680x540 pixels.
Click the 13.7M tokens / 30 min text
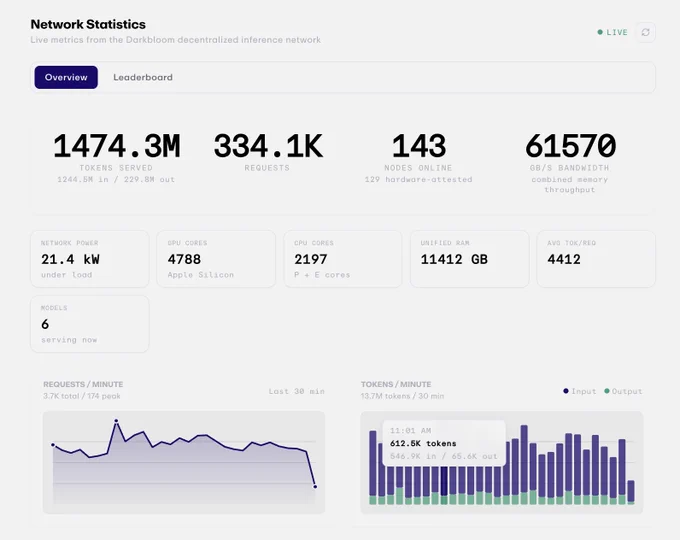coord(402,396)
